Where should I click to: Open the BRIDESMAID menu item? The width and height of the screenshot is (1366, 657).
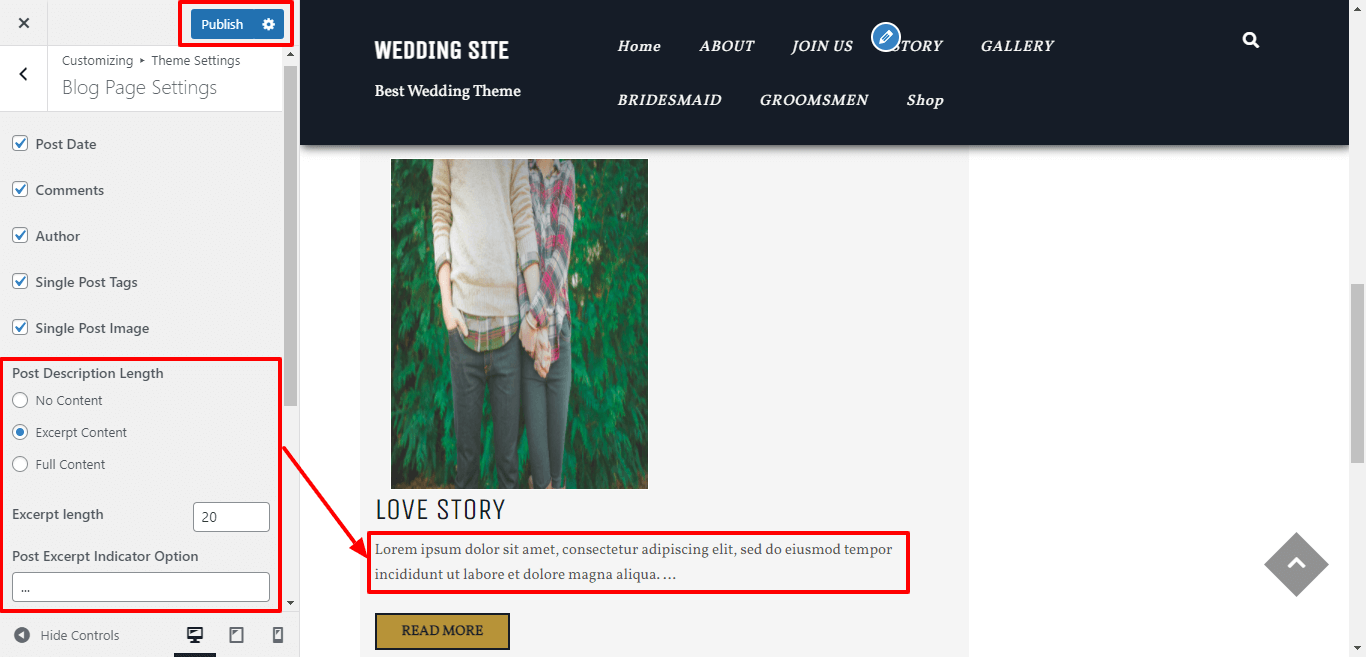click(x=669, y=100)
